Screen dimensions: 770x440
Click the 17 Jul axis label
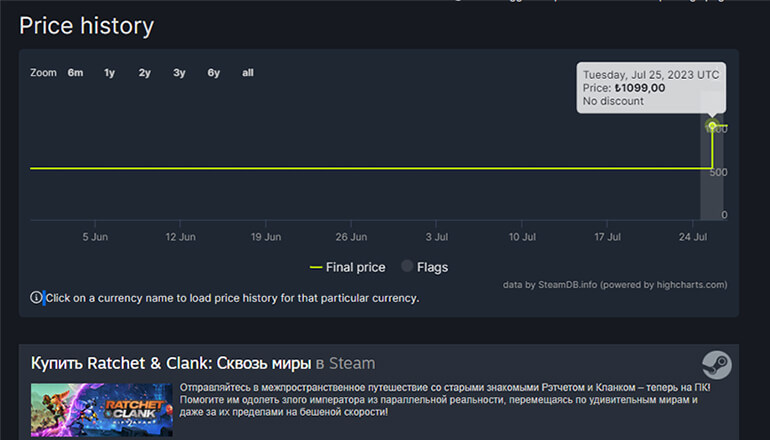(x=607, y=237)
